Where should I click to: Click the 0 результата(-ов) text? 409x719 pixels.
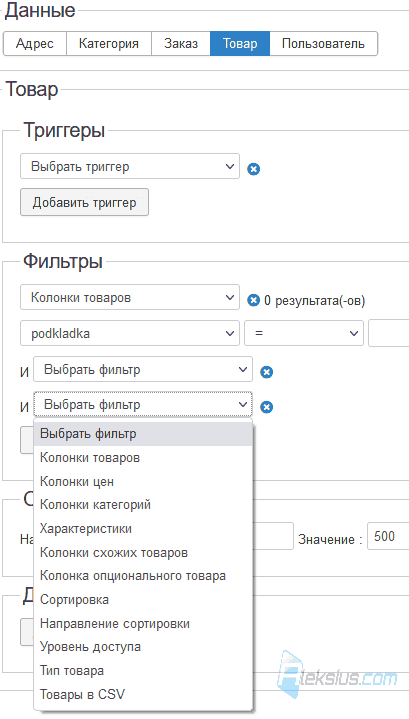coord(315,301)
